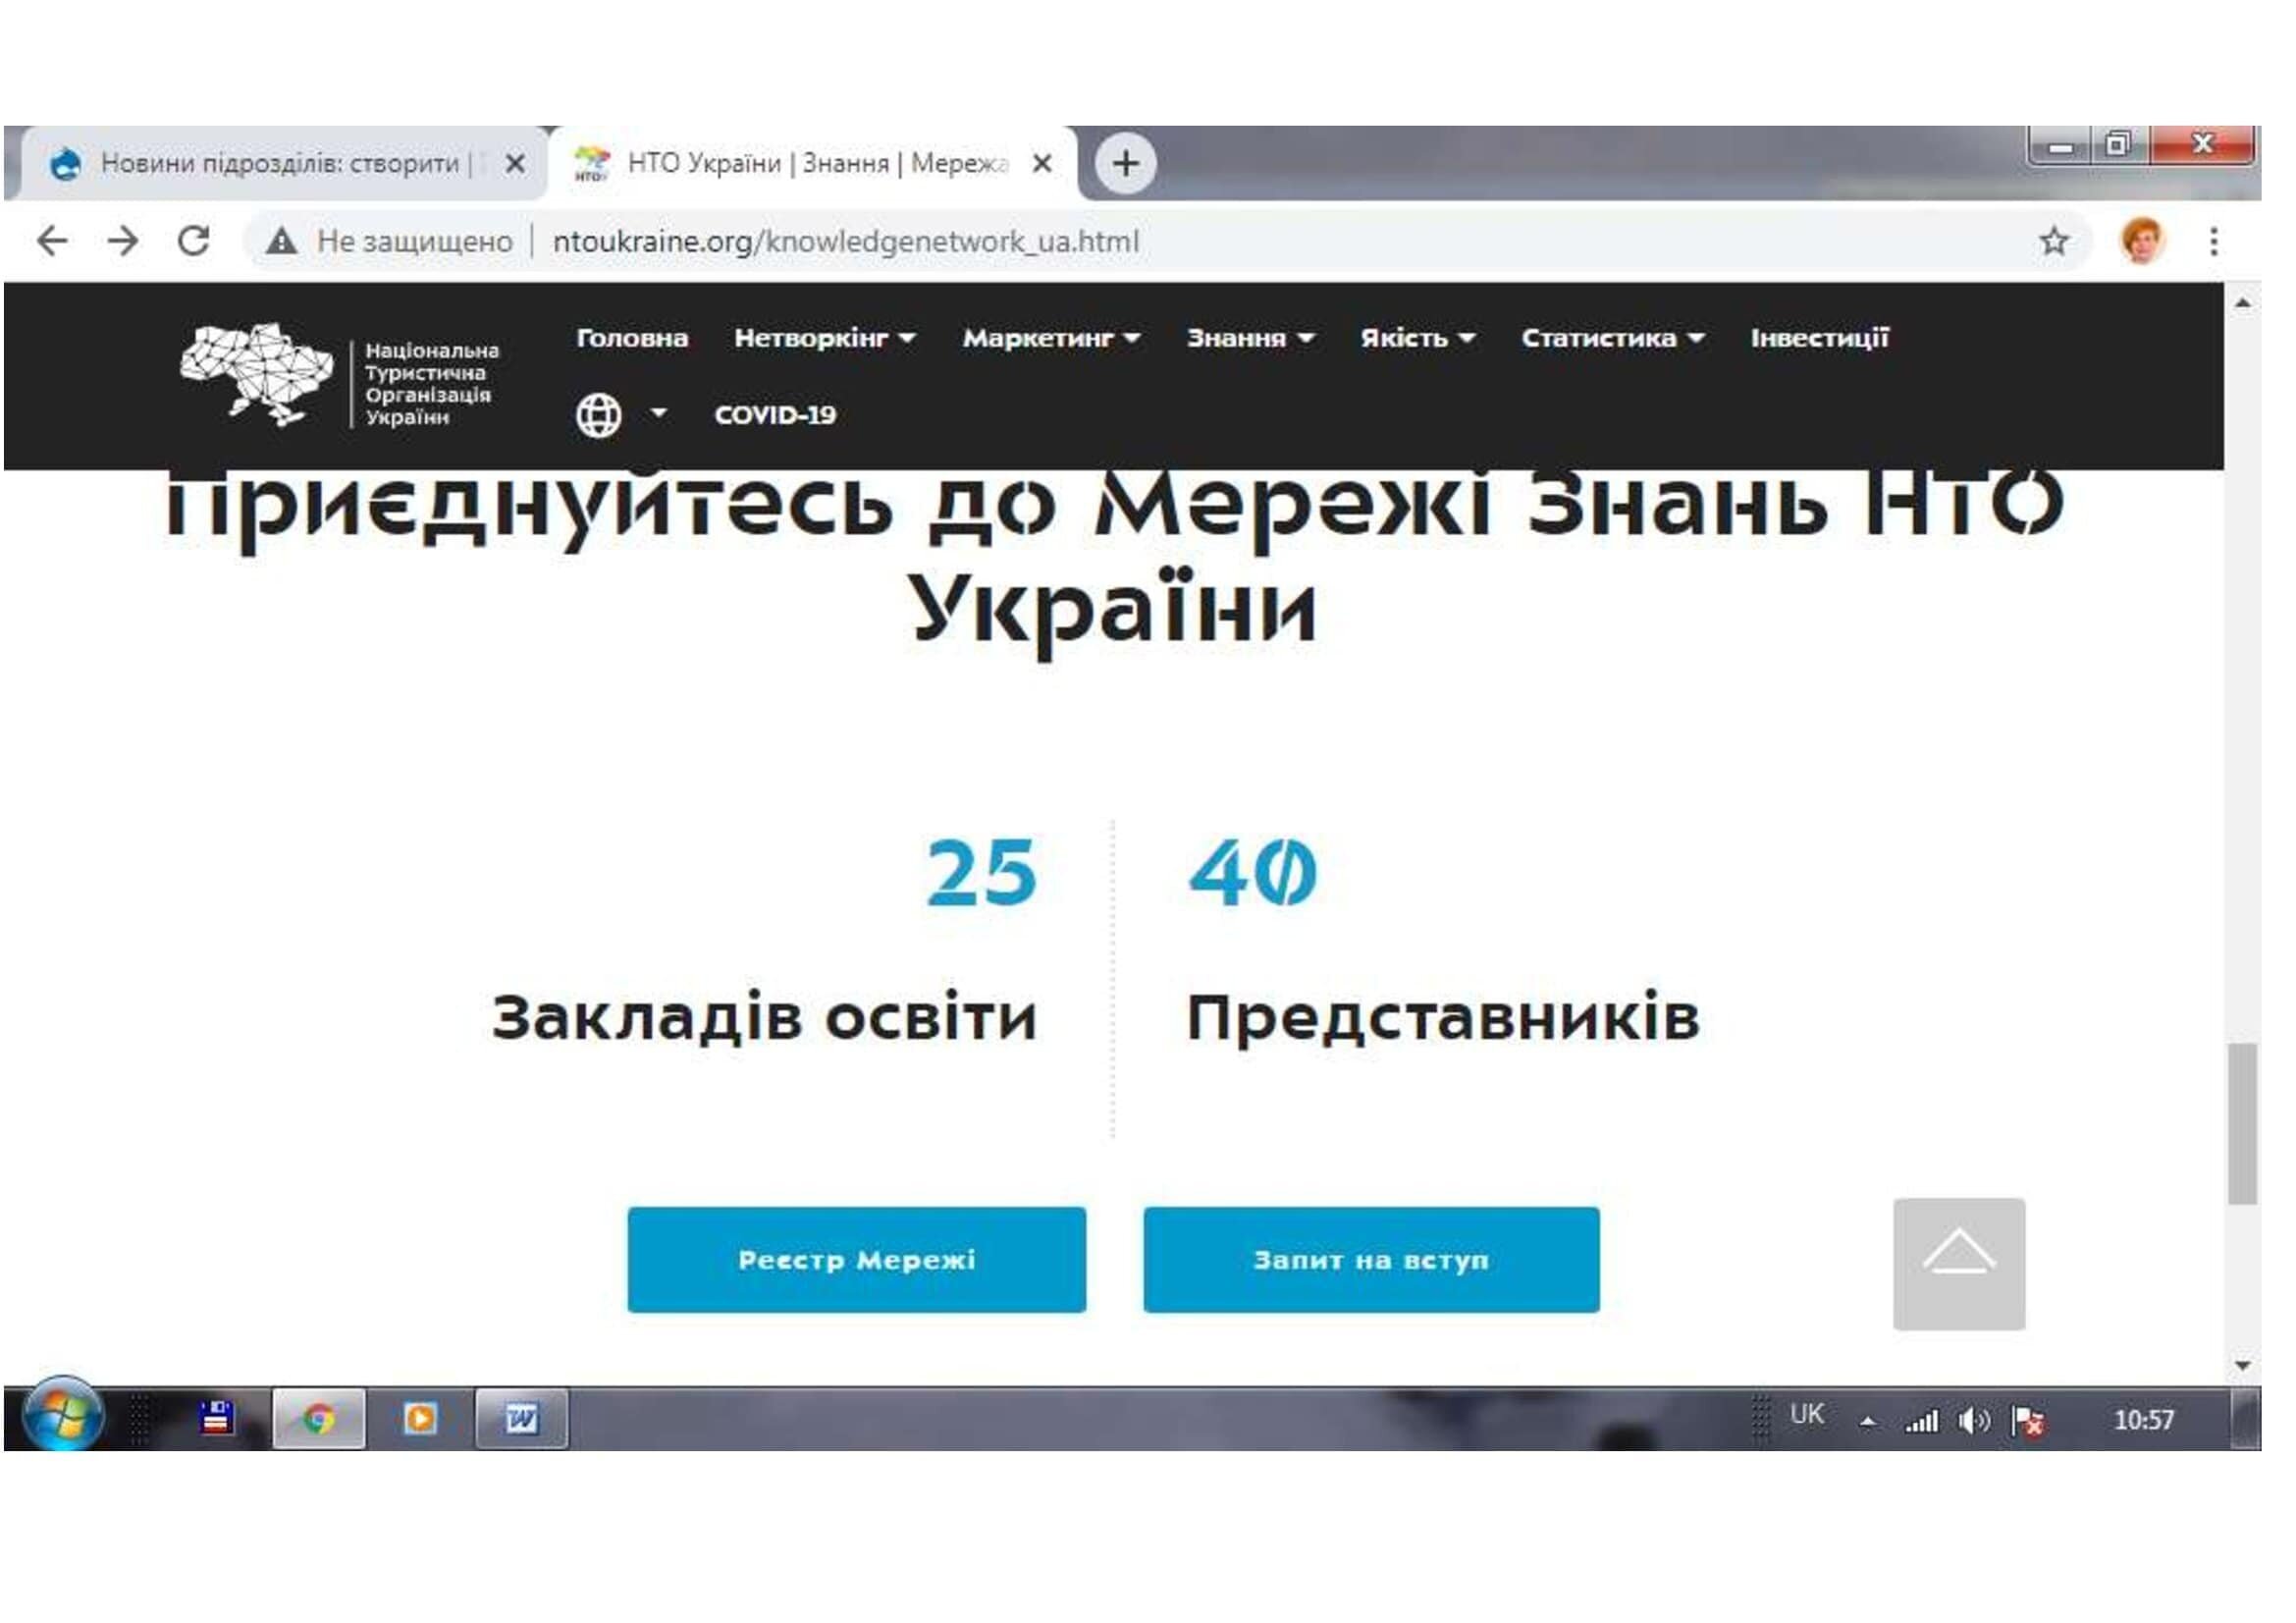The image size is (2296, 1623).
Task: Click the browser back arrow
Action: click(52, 241)
